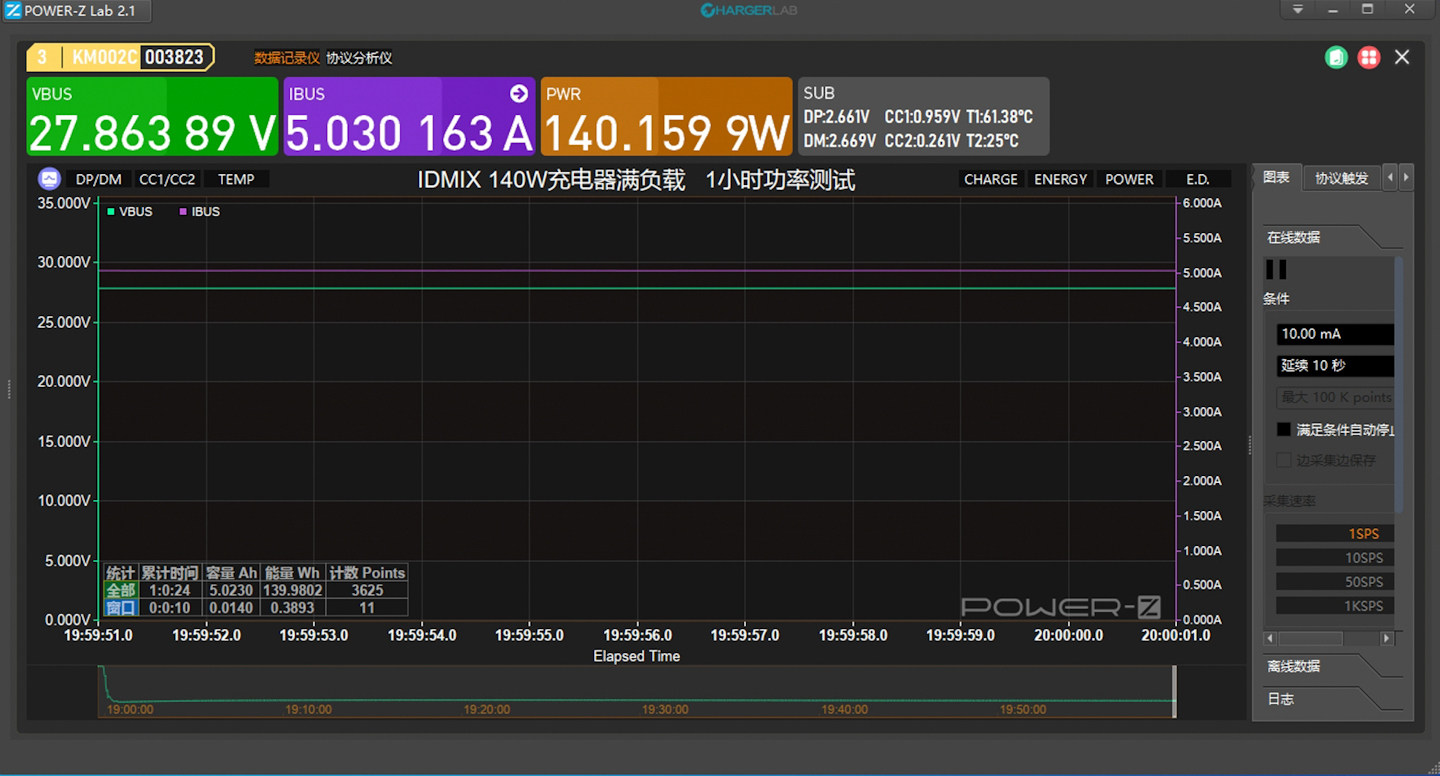The image size is (1440, 776).
Task: Open the 数据记录仪 tab
Action: (287, 58)
